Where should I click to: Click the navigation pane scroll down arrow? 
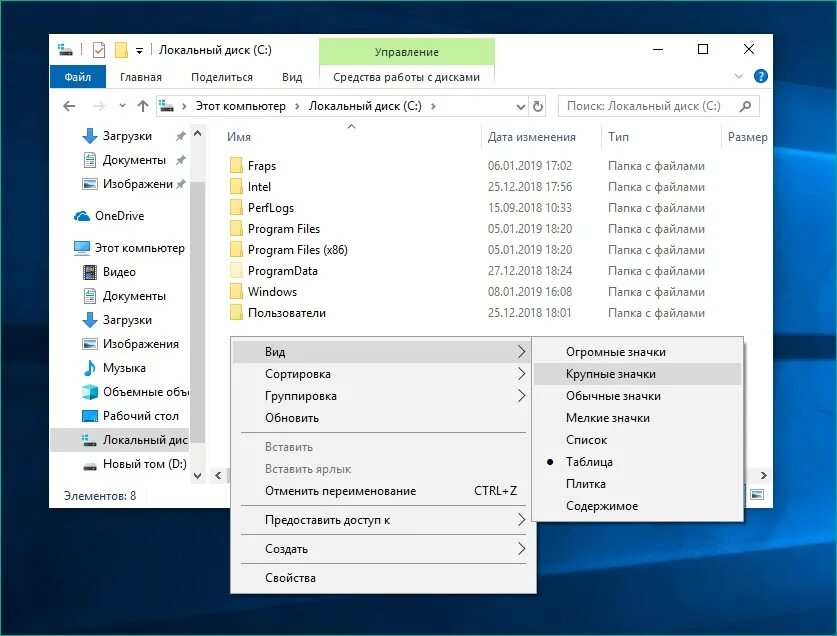click(x=198, y=475)
